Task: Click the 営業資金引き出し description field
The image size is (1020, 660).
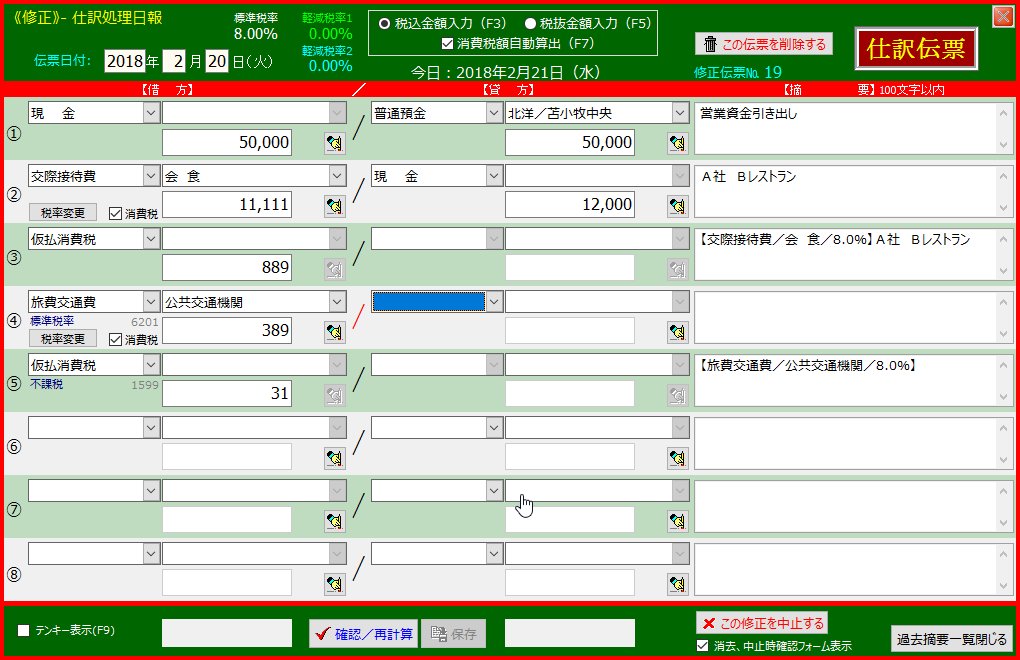Action: click(846, 129)
